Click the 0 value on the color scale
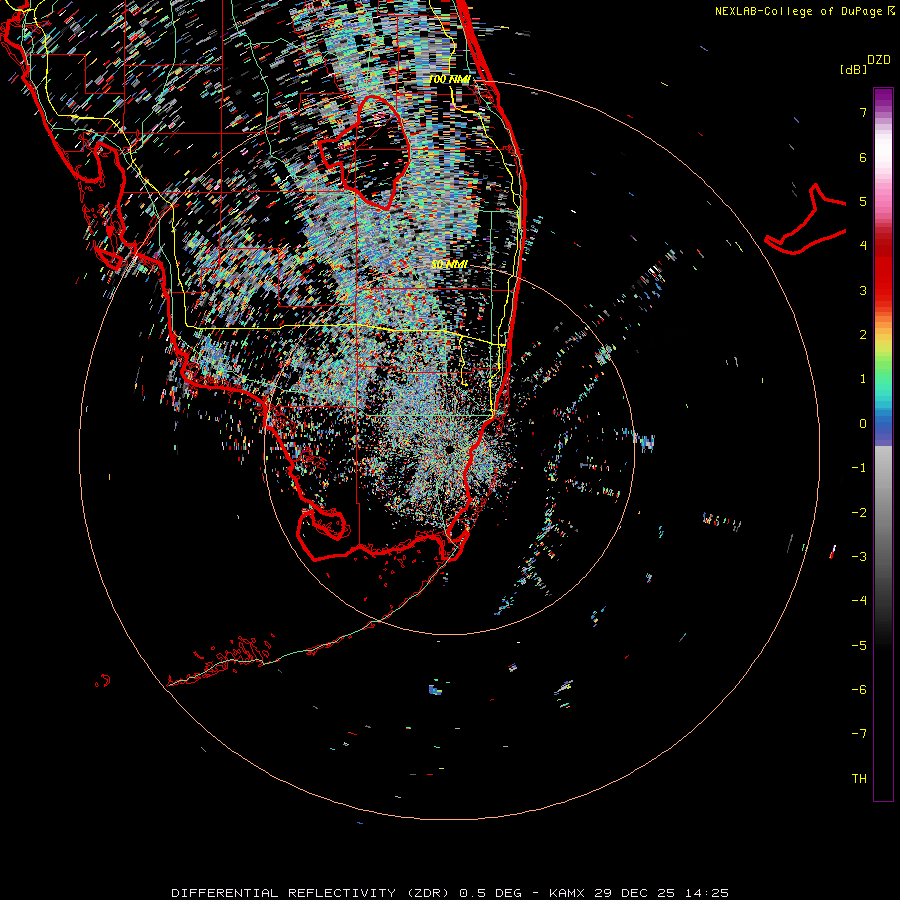Image resolution: width=900 pixels, height=900 pixels. 863,424
